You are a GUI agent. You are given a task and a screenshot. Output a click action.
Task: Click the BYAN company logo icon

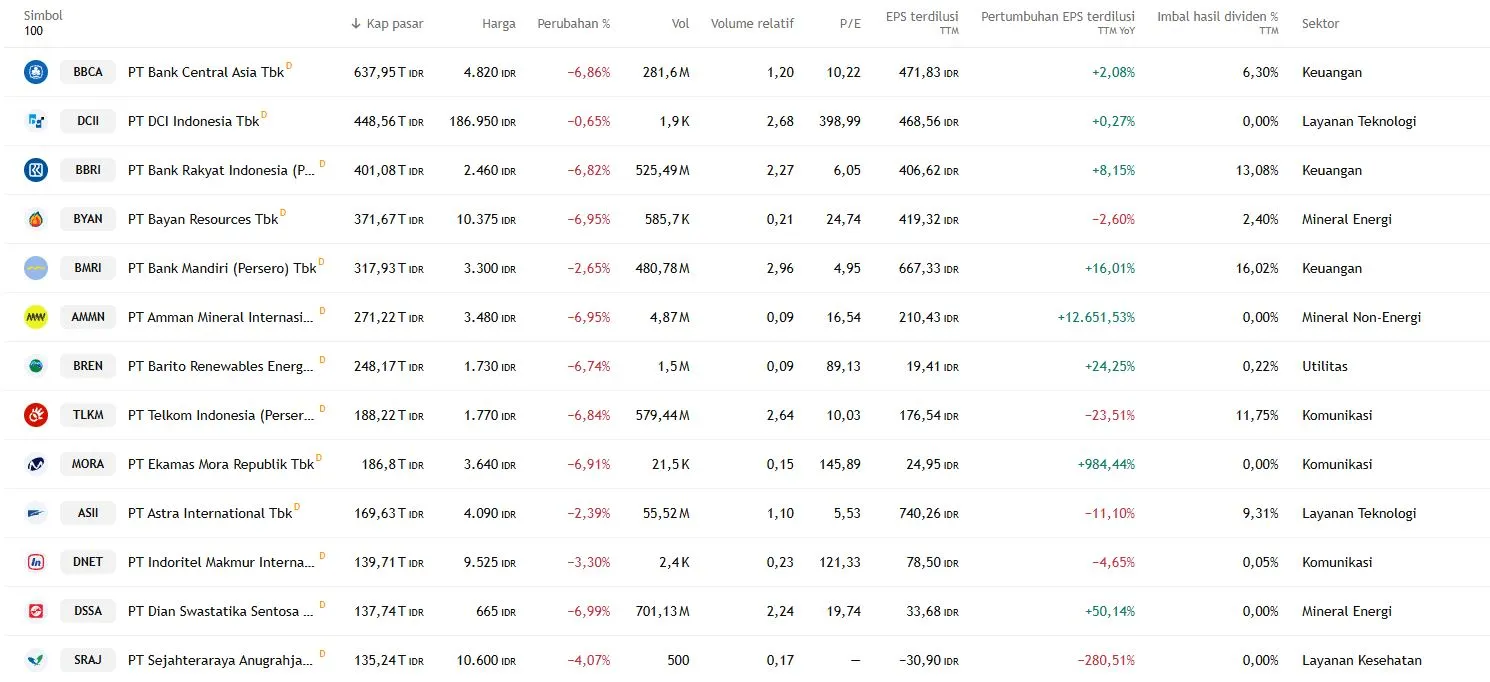point(36,219)
